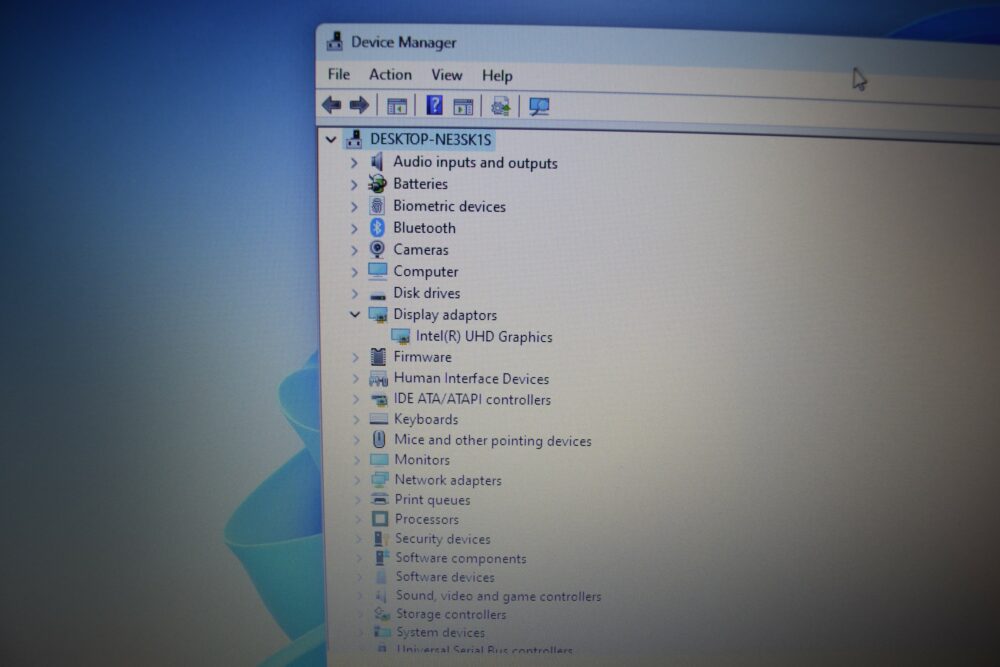1000x667 pixels.
Task: Expand the Human Interface Devices chevron
Action: [x=355, y=379]
